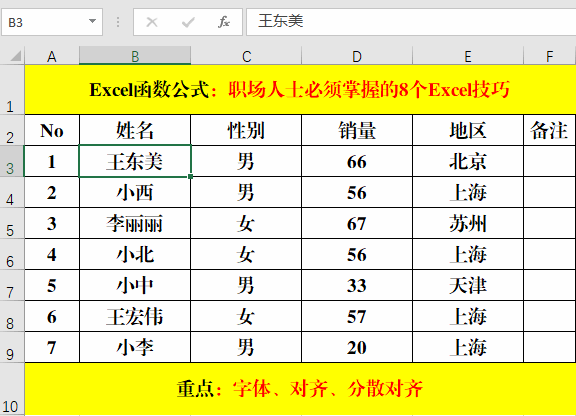576x416 pixels.
Task: Click the Select All corner triangle
Action: pos(16,56)
